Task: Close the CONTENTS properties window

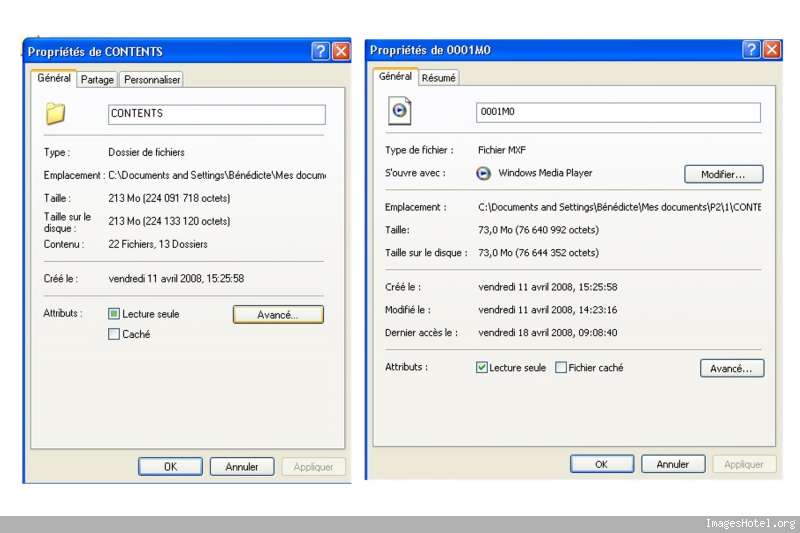Action: coord(341,51)
